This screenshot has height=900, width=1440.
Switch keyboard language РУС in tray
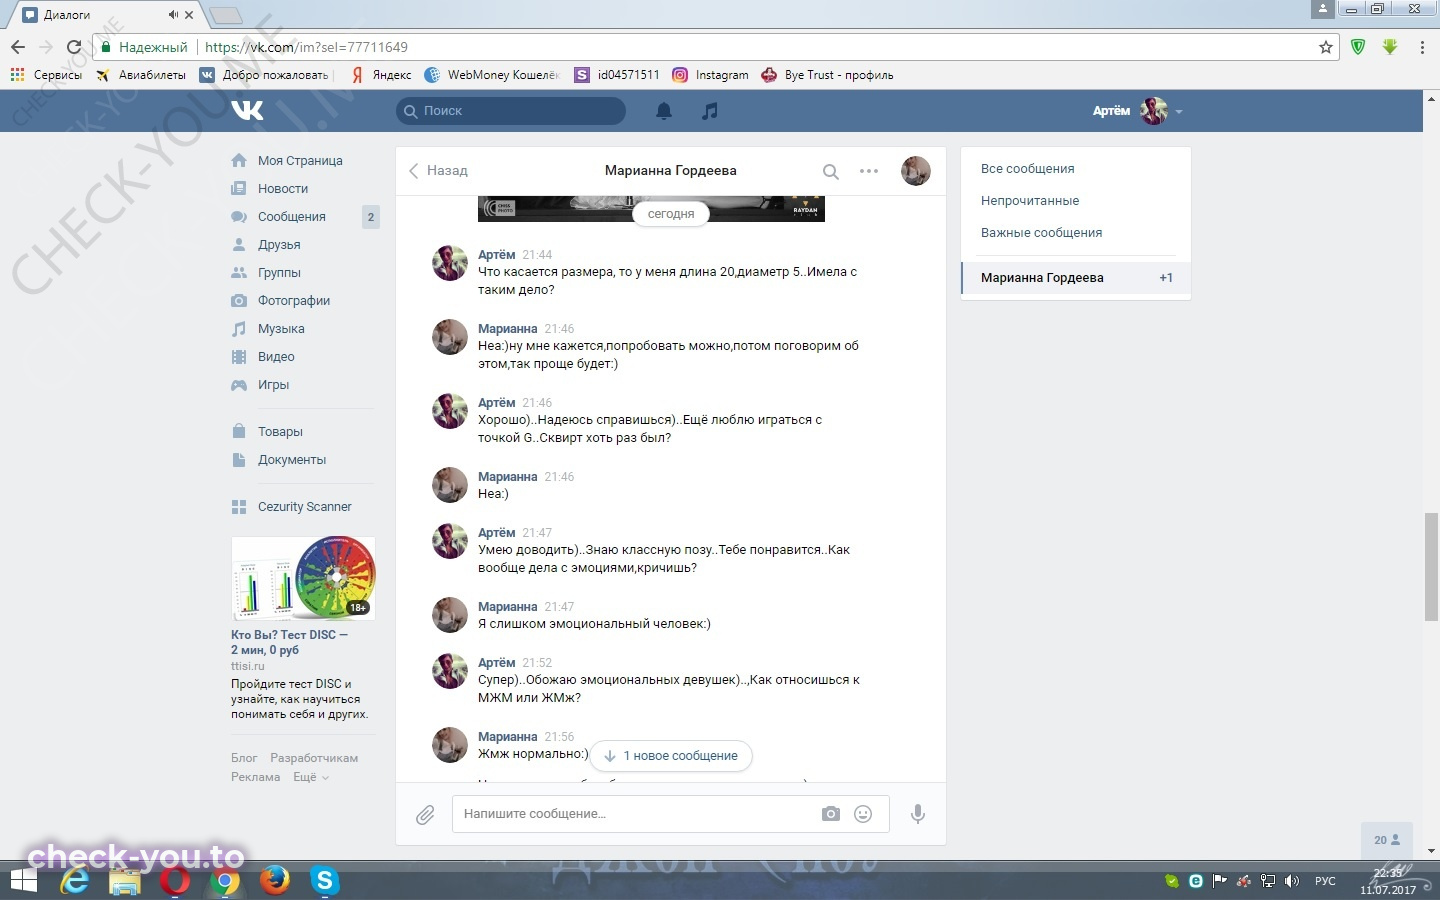point(1325,881)
